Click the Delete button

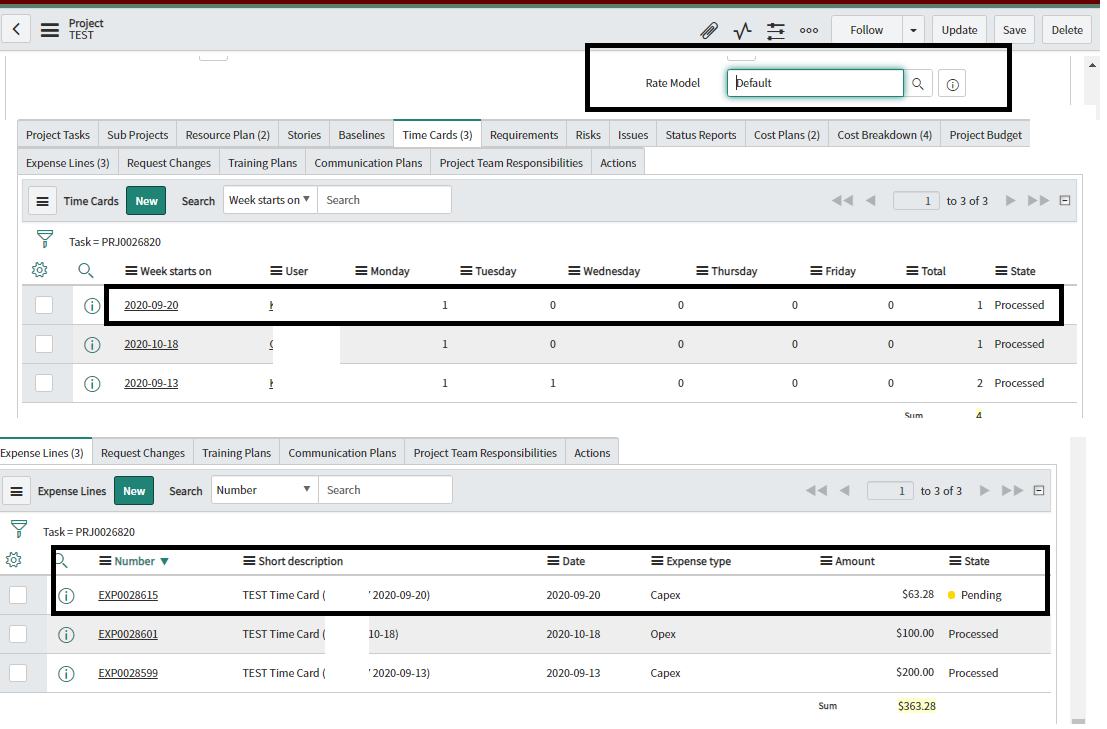tap(1067, 30)
